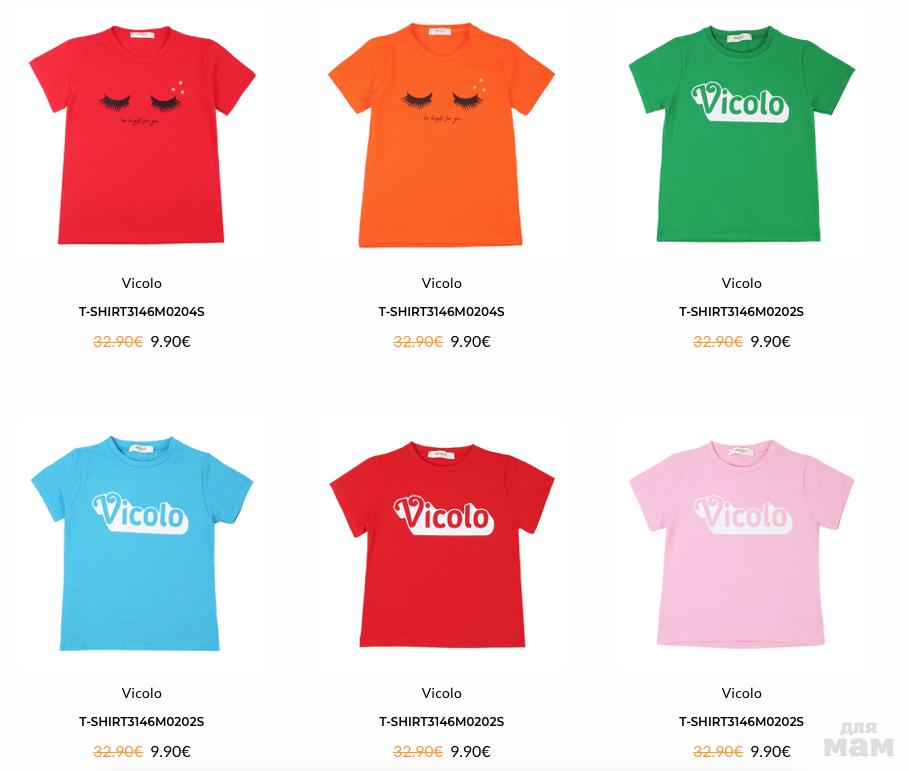Click the 9.90€ price under green shirt

(x=770, y=342)
